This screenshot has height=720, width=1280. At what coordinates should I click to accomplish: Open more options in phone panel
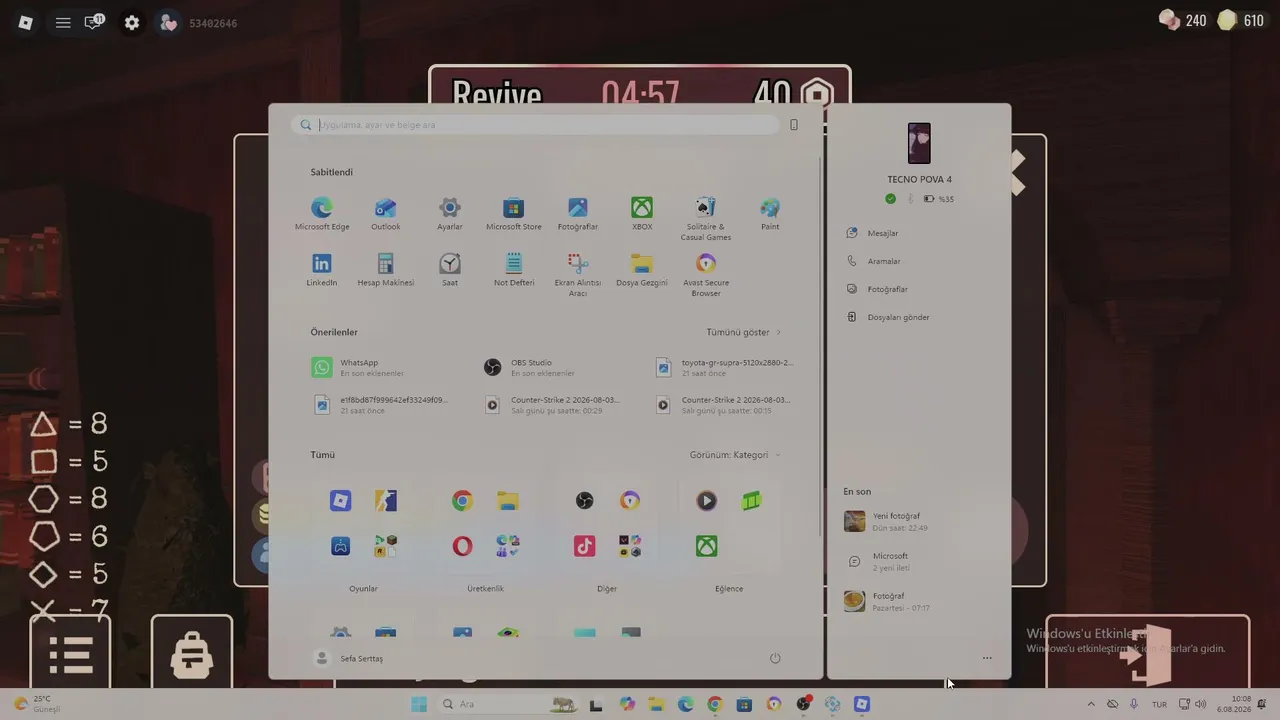(987, 658)
